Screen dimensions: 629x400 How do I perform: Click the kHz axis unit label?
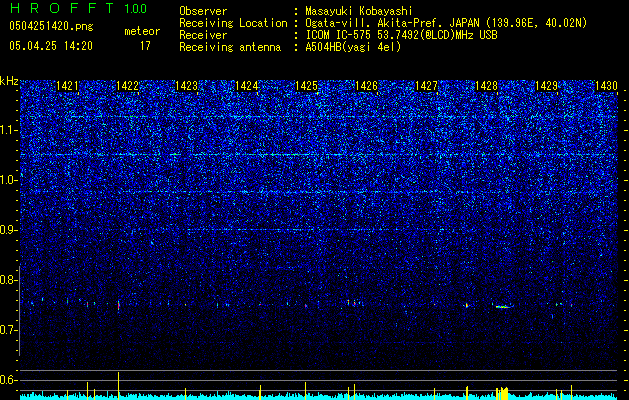(9, 81)
